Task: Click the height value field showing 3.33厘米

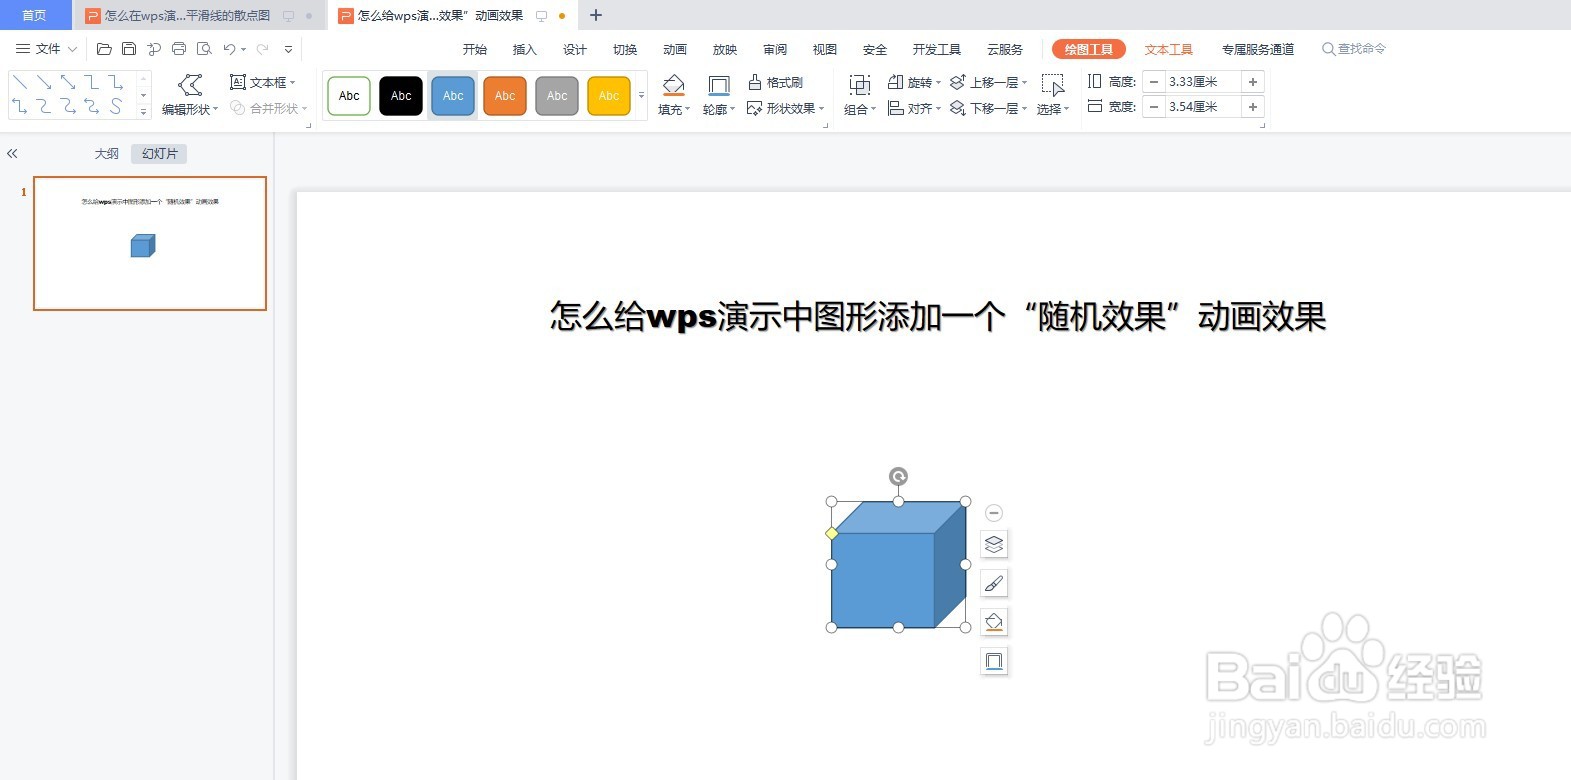Action: coord(1203,82)
